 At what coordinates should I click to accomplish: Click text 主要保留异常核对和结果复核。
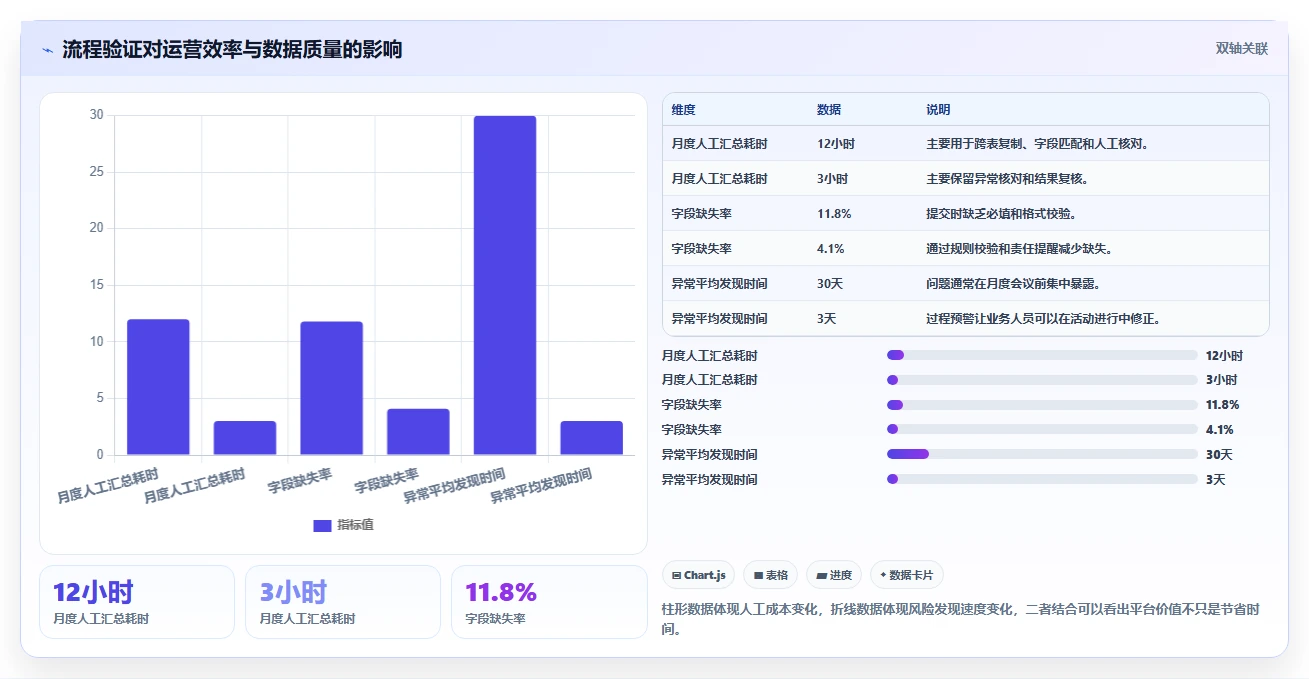[x=1008, y=179]
